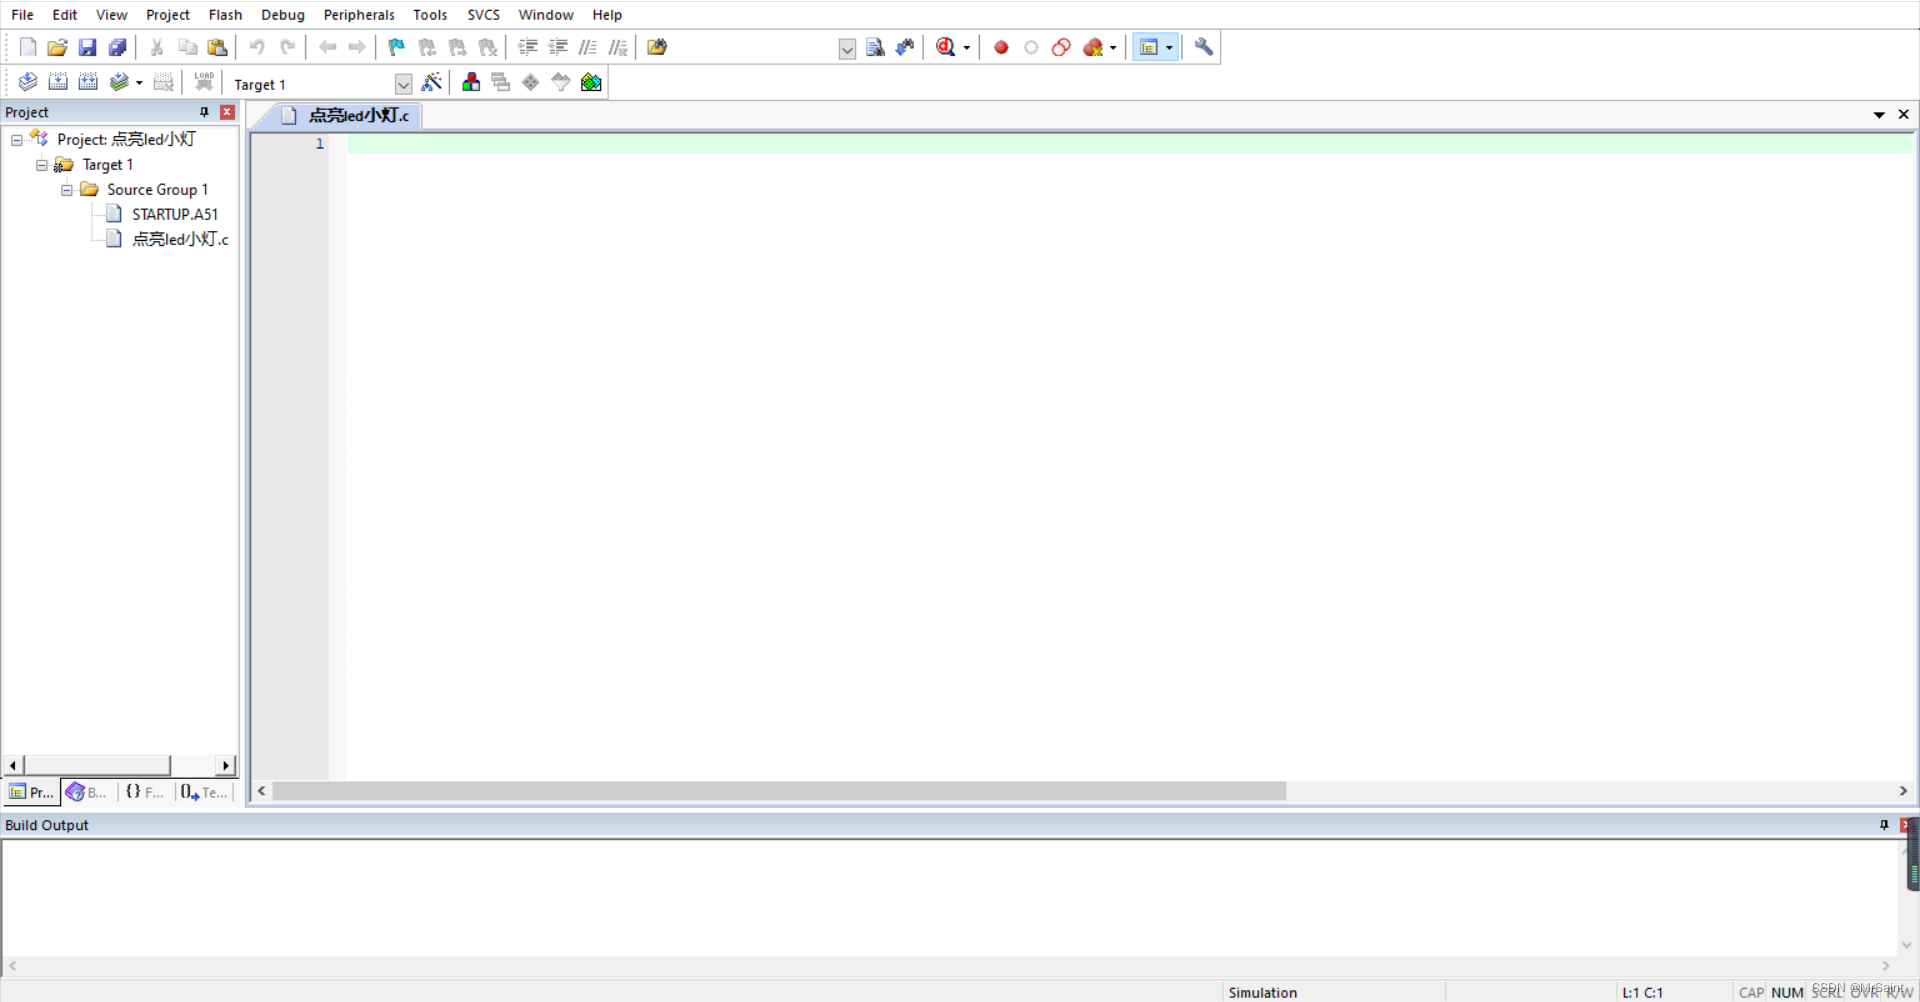Click the Disable All Breakpoints icon
The image size is (1920, 1002).
1061,47
